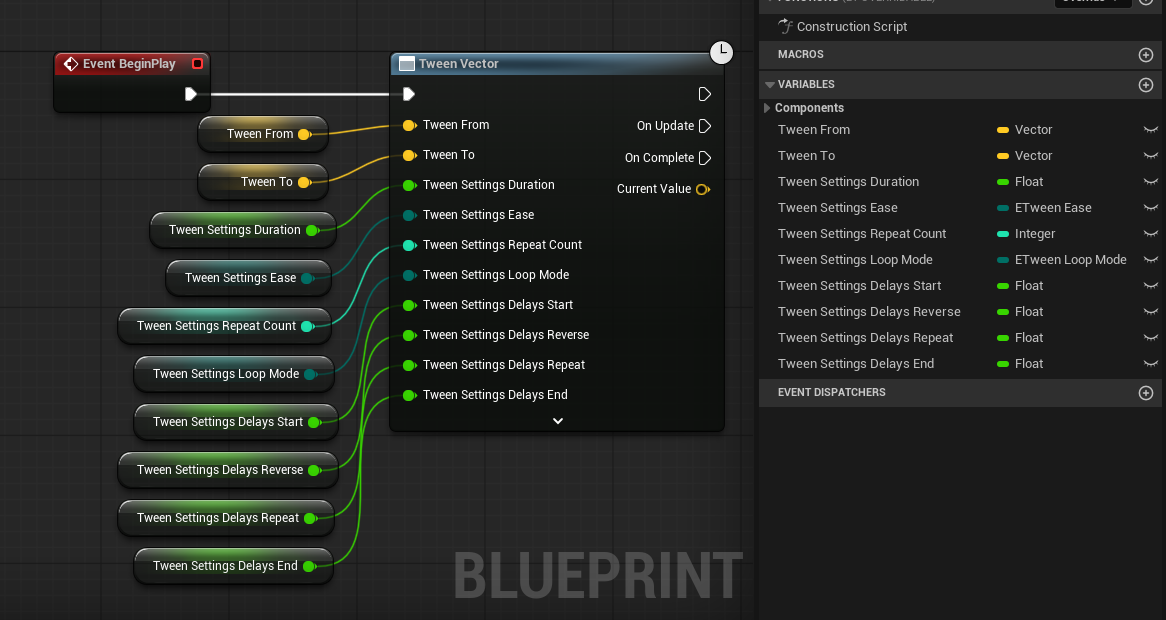Viewport: 1166px width, 620px height.
Task: Collapse the VARIABLES section
Action: click(x=770, y=85)
